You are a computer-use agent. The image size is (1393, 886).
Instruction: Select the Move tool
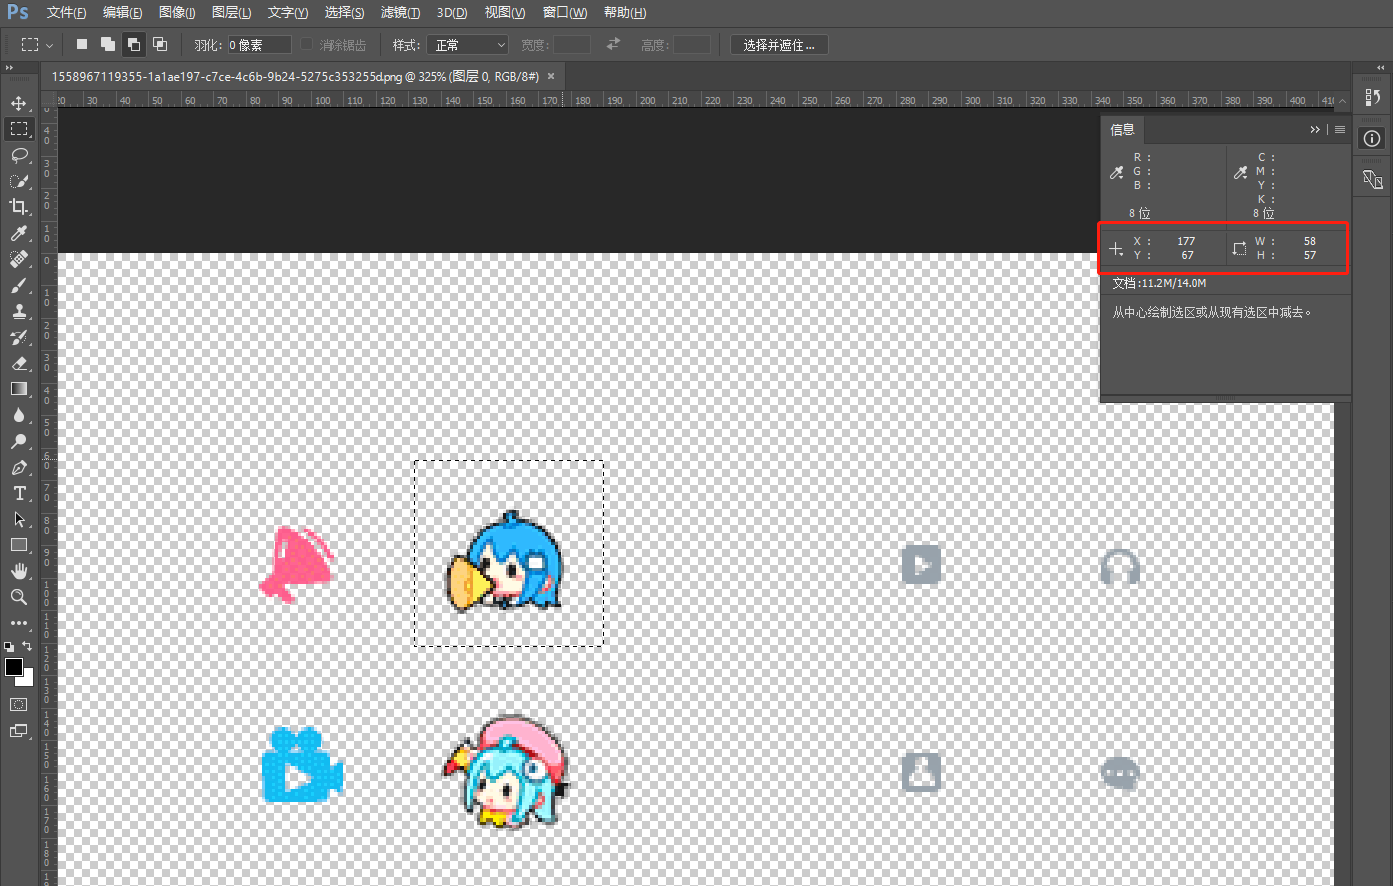(19, 103)
